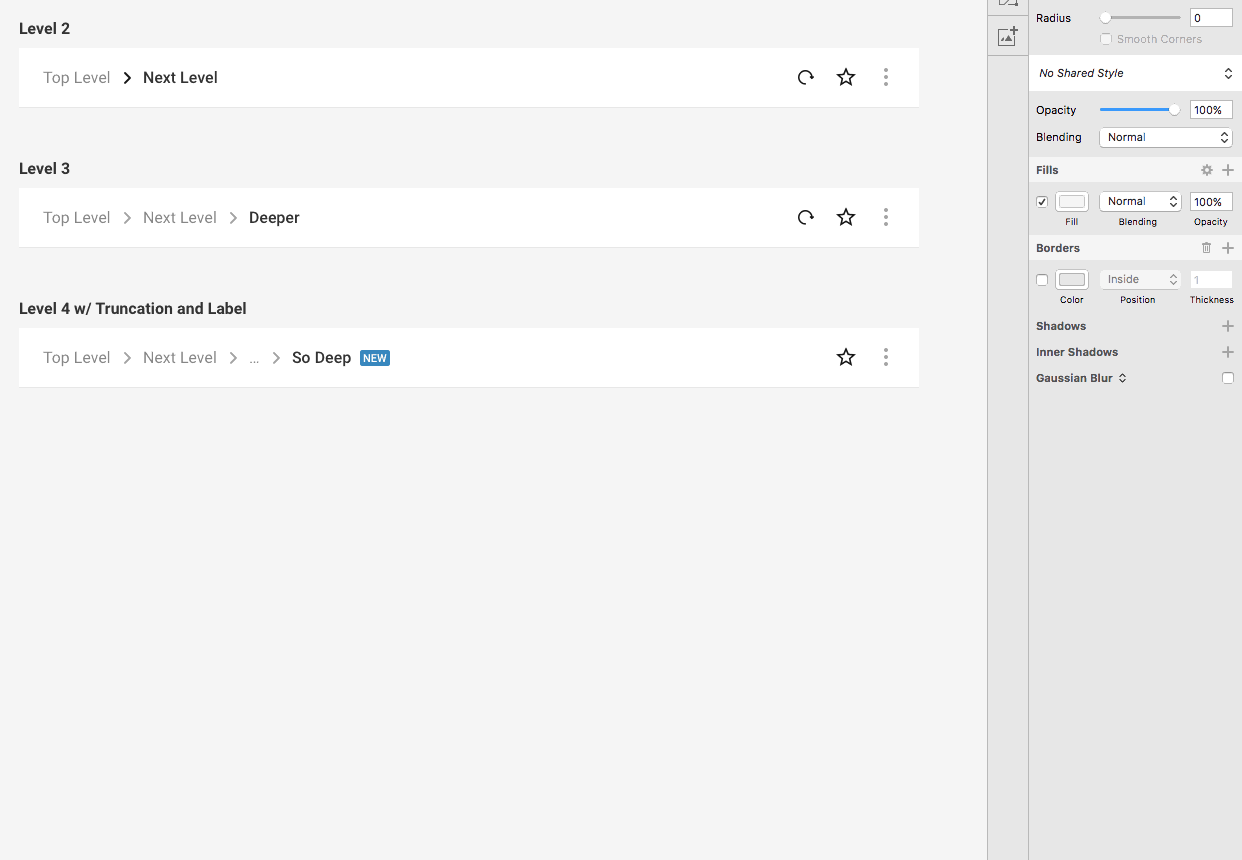
Task: Delete the border using the trash icon
Action: point(1206,247)
